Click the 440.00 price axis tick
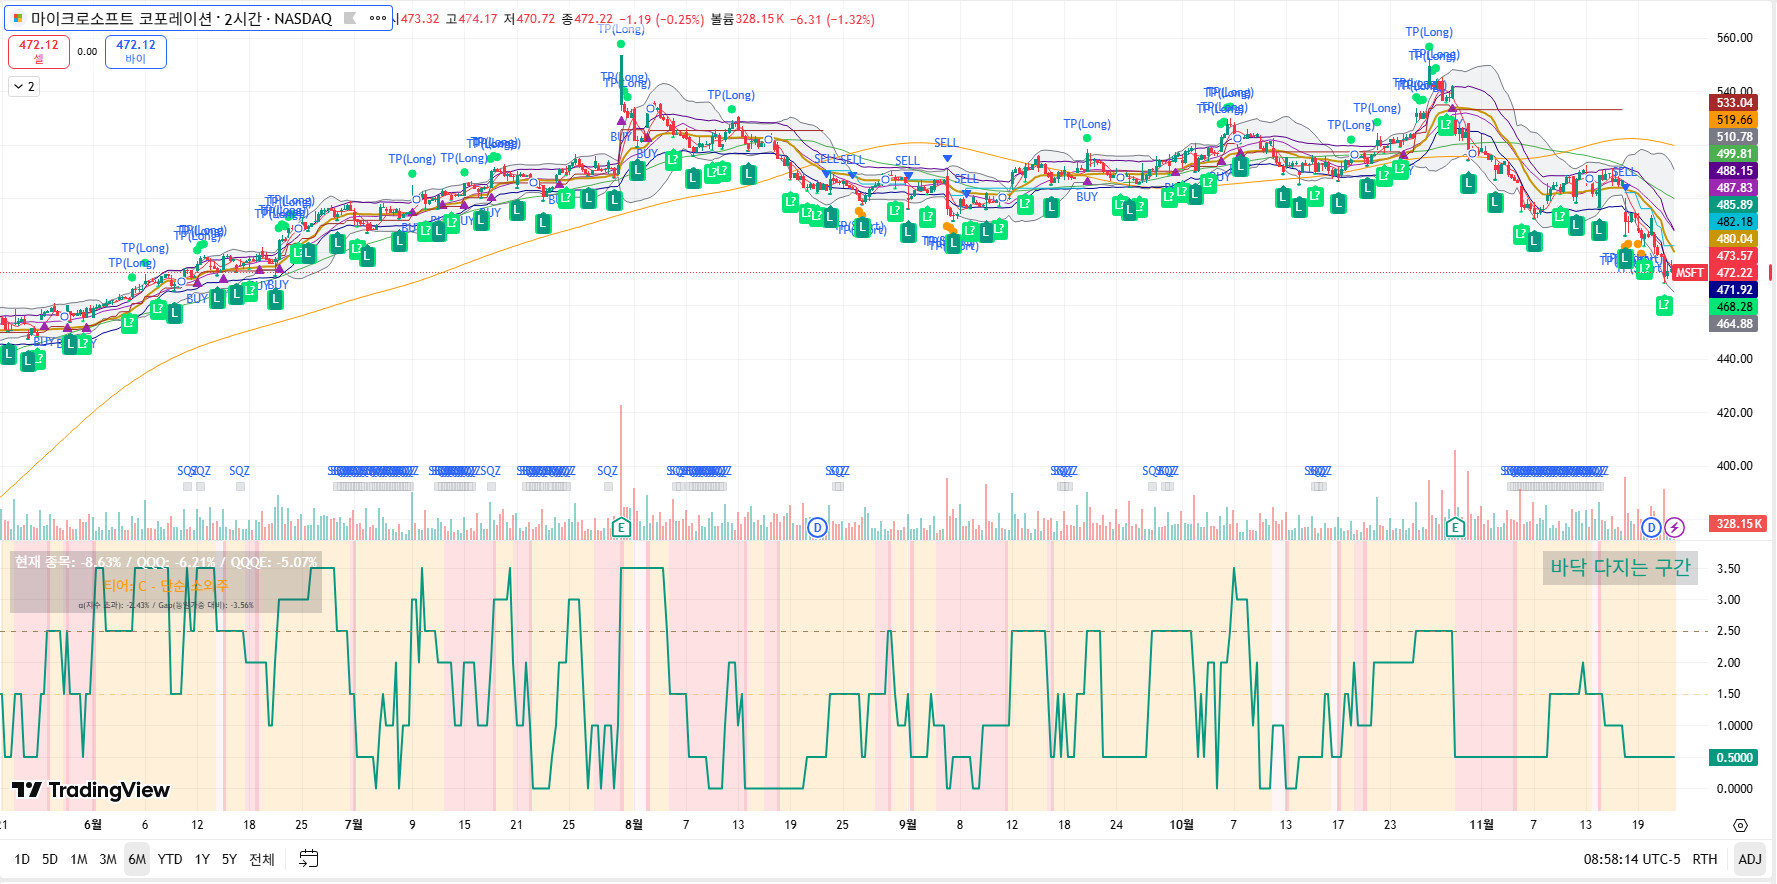The height and width of the screenshot is (884, 1777). click(1734, 359)
